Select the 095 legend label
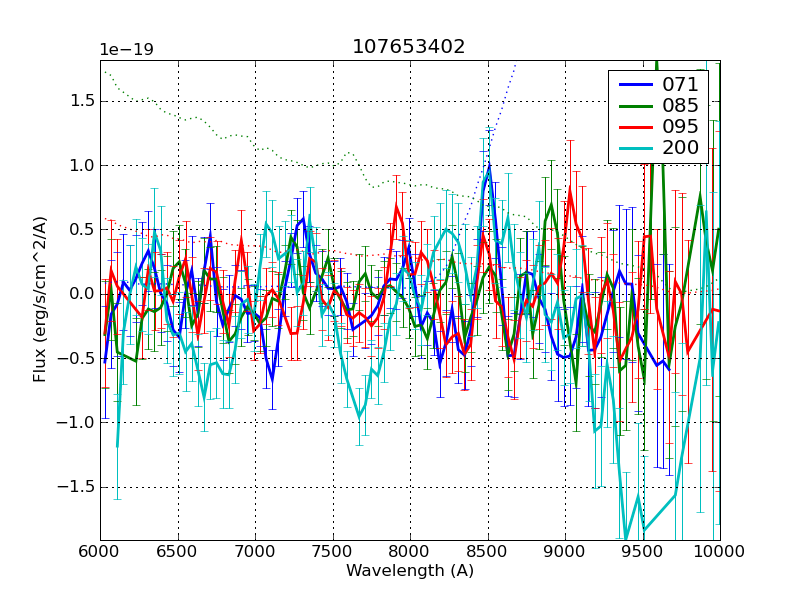 [680, 127]
